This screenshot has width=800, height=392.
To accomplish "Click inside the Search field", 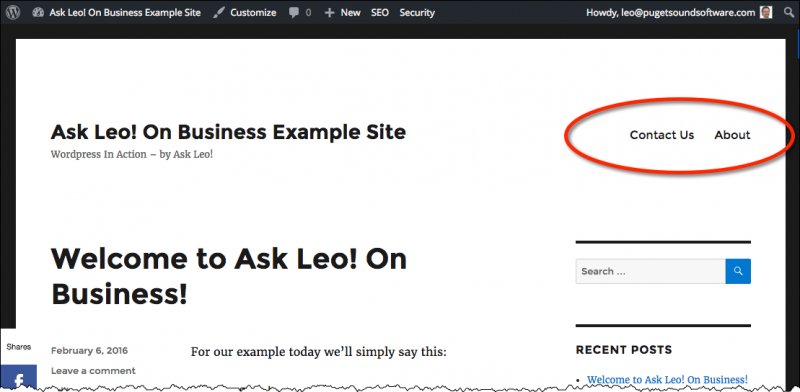I will click(651, 271).
